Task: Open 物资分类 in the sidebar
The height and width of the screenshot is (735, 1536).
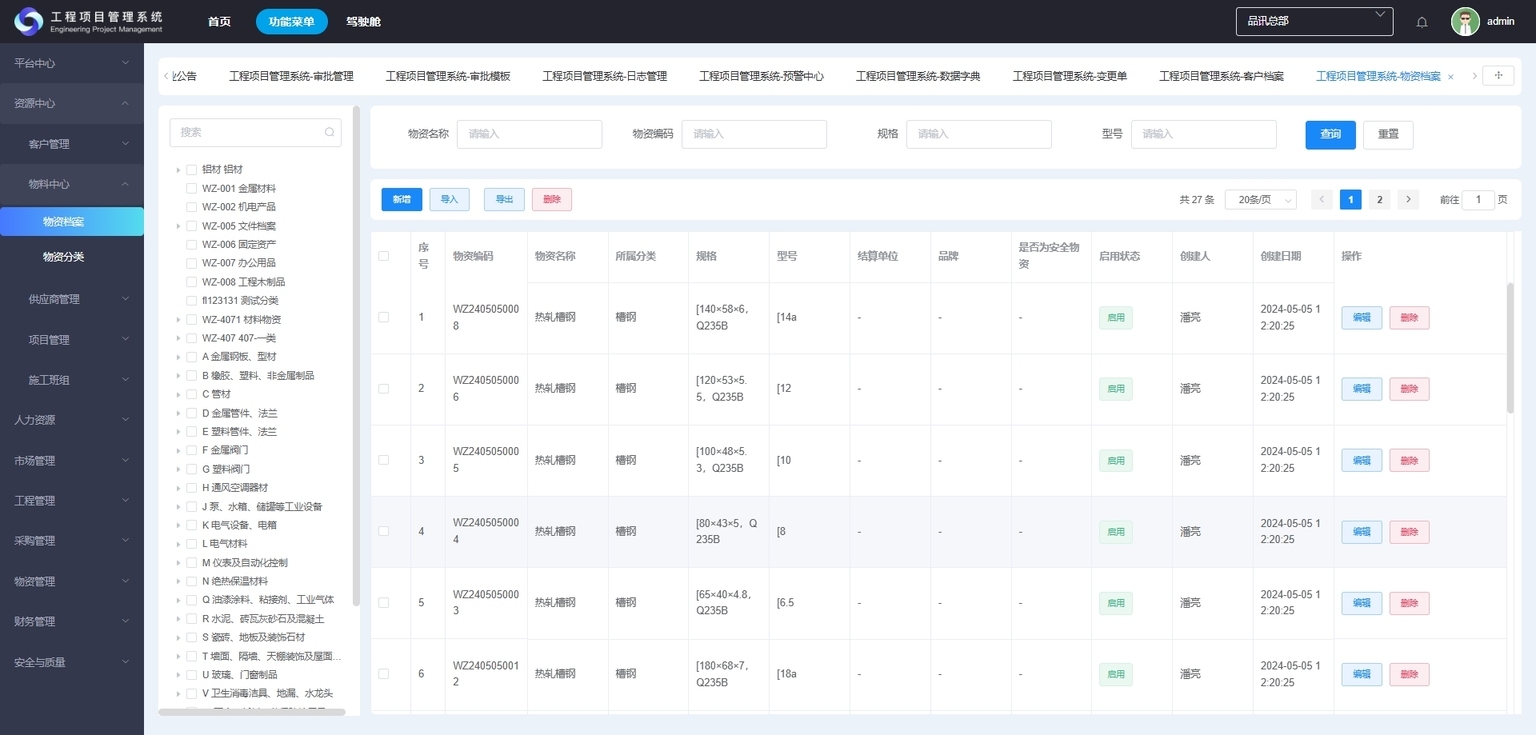Action: (x=63, y=257)
